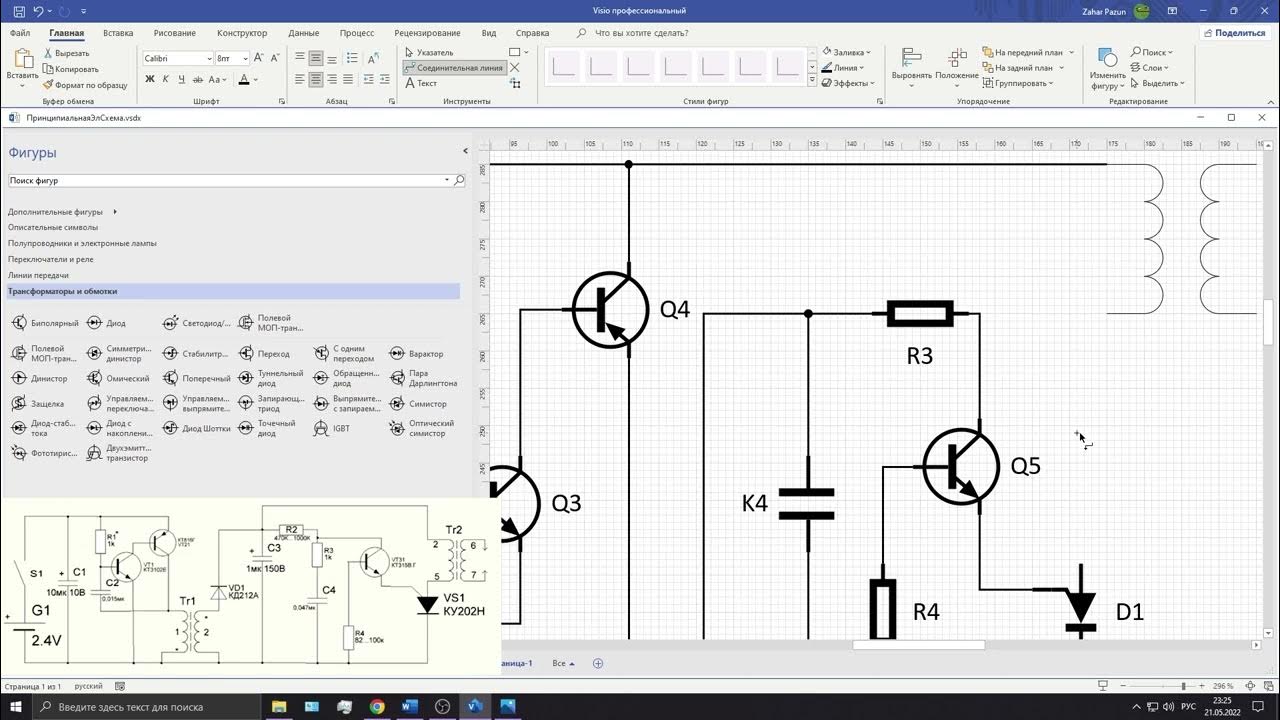Open Полупроводники и электронные лампы stencil

82,243
